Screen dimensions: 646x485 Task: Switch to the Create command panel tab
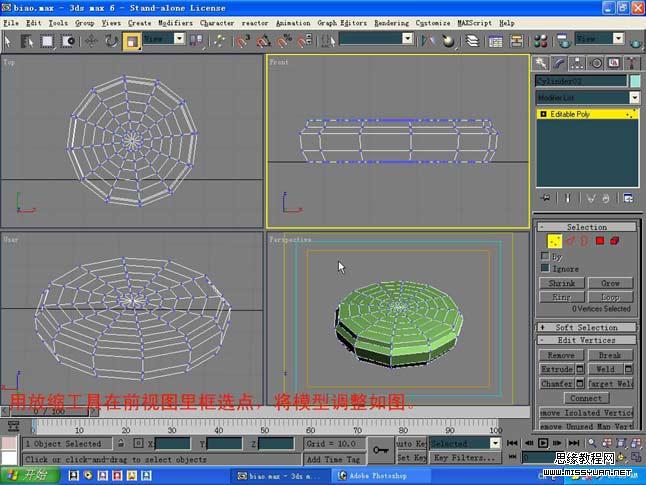(540, 63)
